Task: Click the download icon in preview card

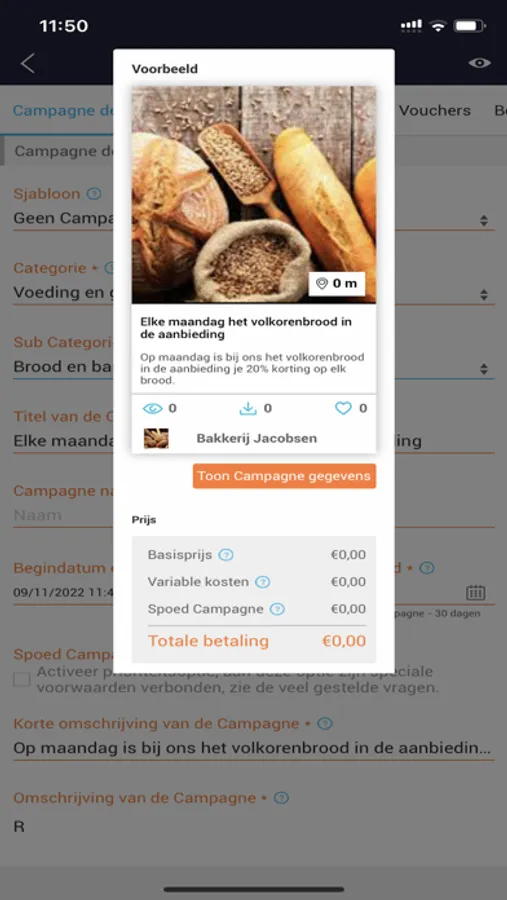Action: tap(247, 409)
